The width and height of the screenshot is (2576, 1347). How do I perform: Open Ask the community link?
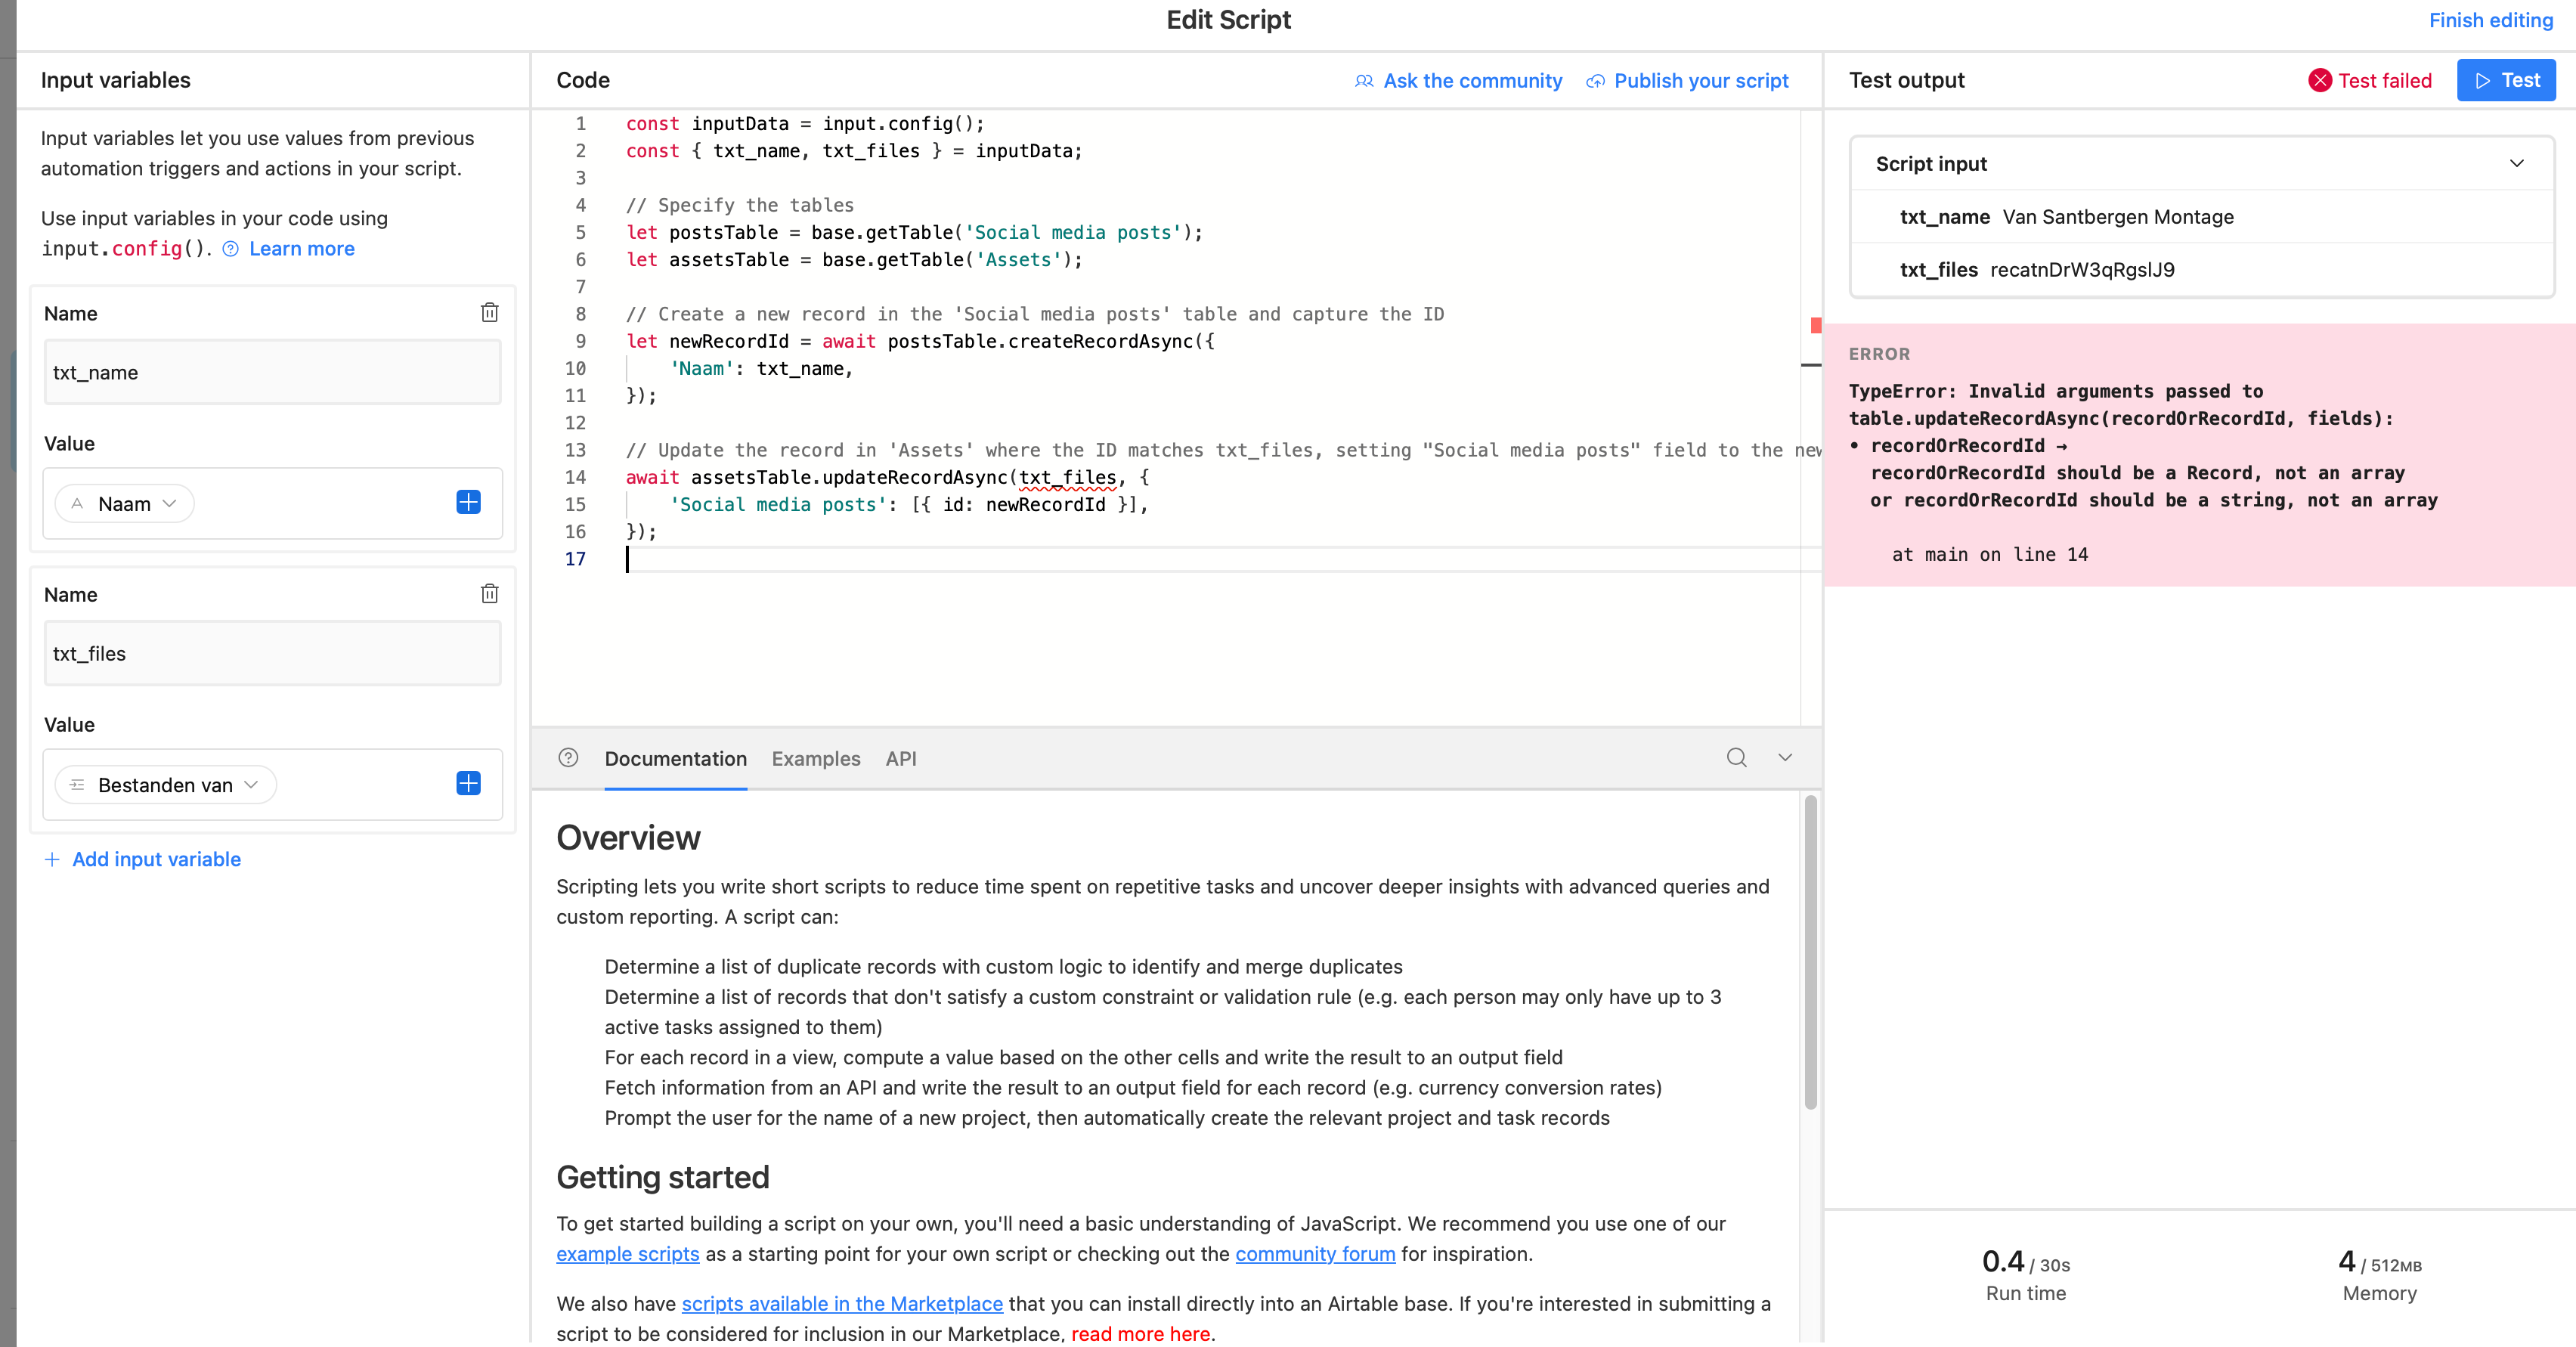[x=1472, y=81]
